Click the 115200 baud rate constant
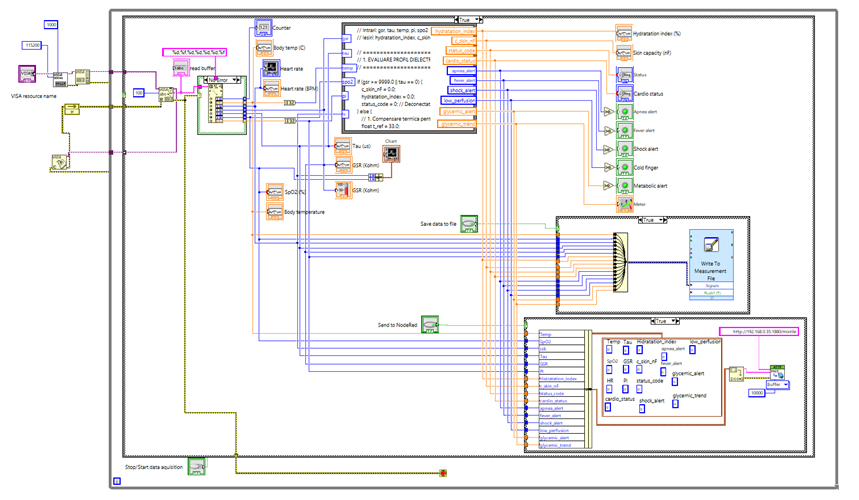The width and height of the screenshot is (859, 500). pyautogui.click(x=33, y=45)
